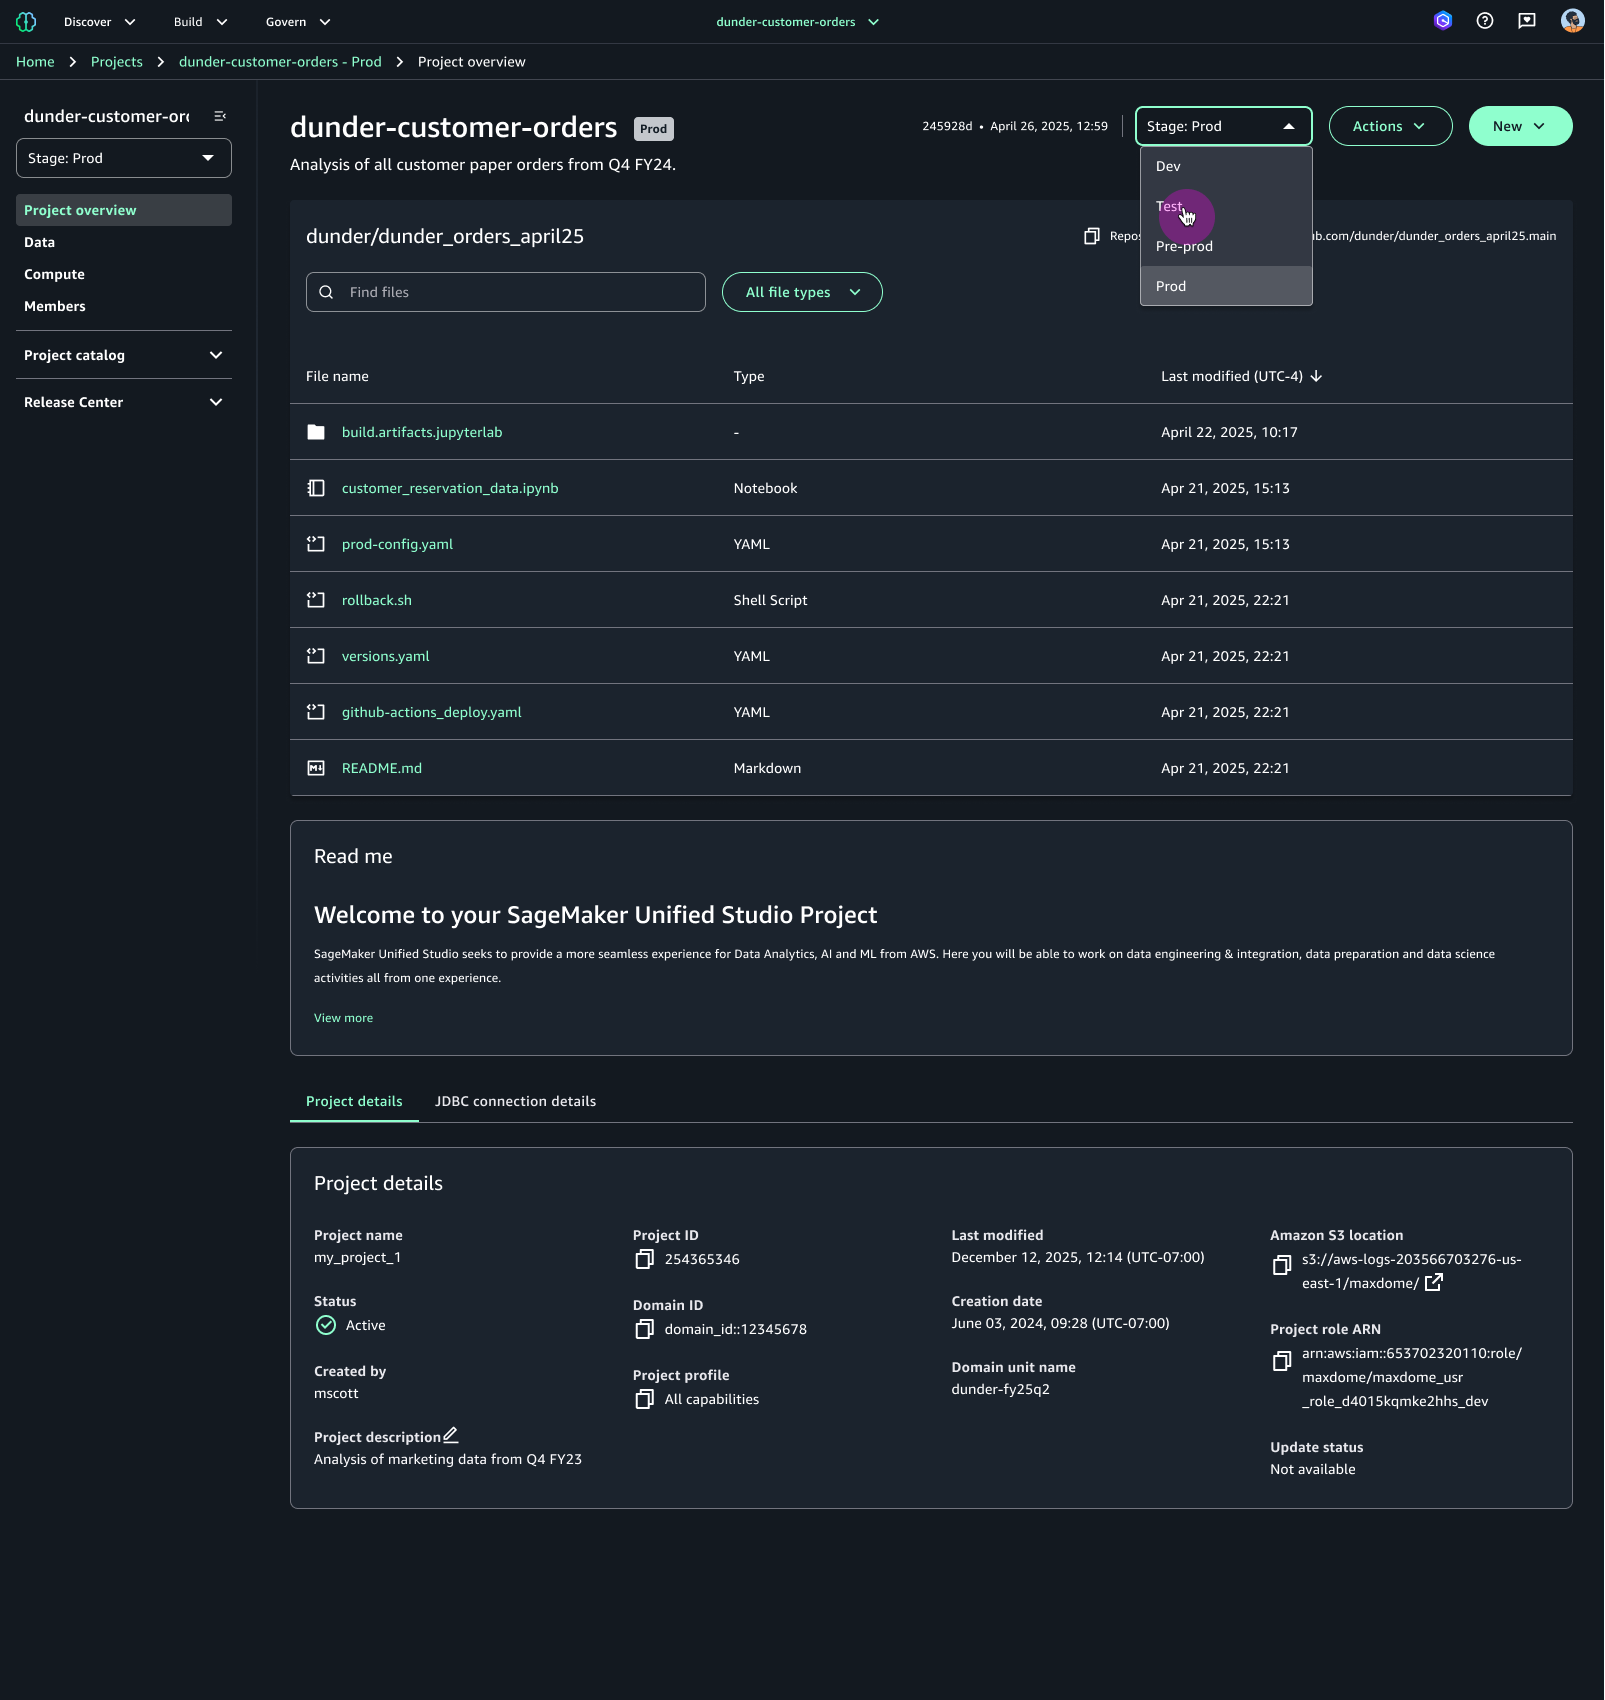The width and height of the screenshot is (1605, 1700).
Task: Open the Help question mark icon
Action: point(1485,21)
